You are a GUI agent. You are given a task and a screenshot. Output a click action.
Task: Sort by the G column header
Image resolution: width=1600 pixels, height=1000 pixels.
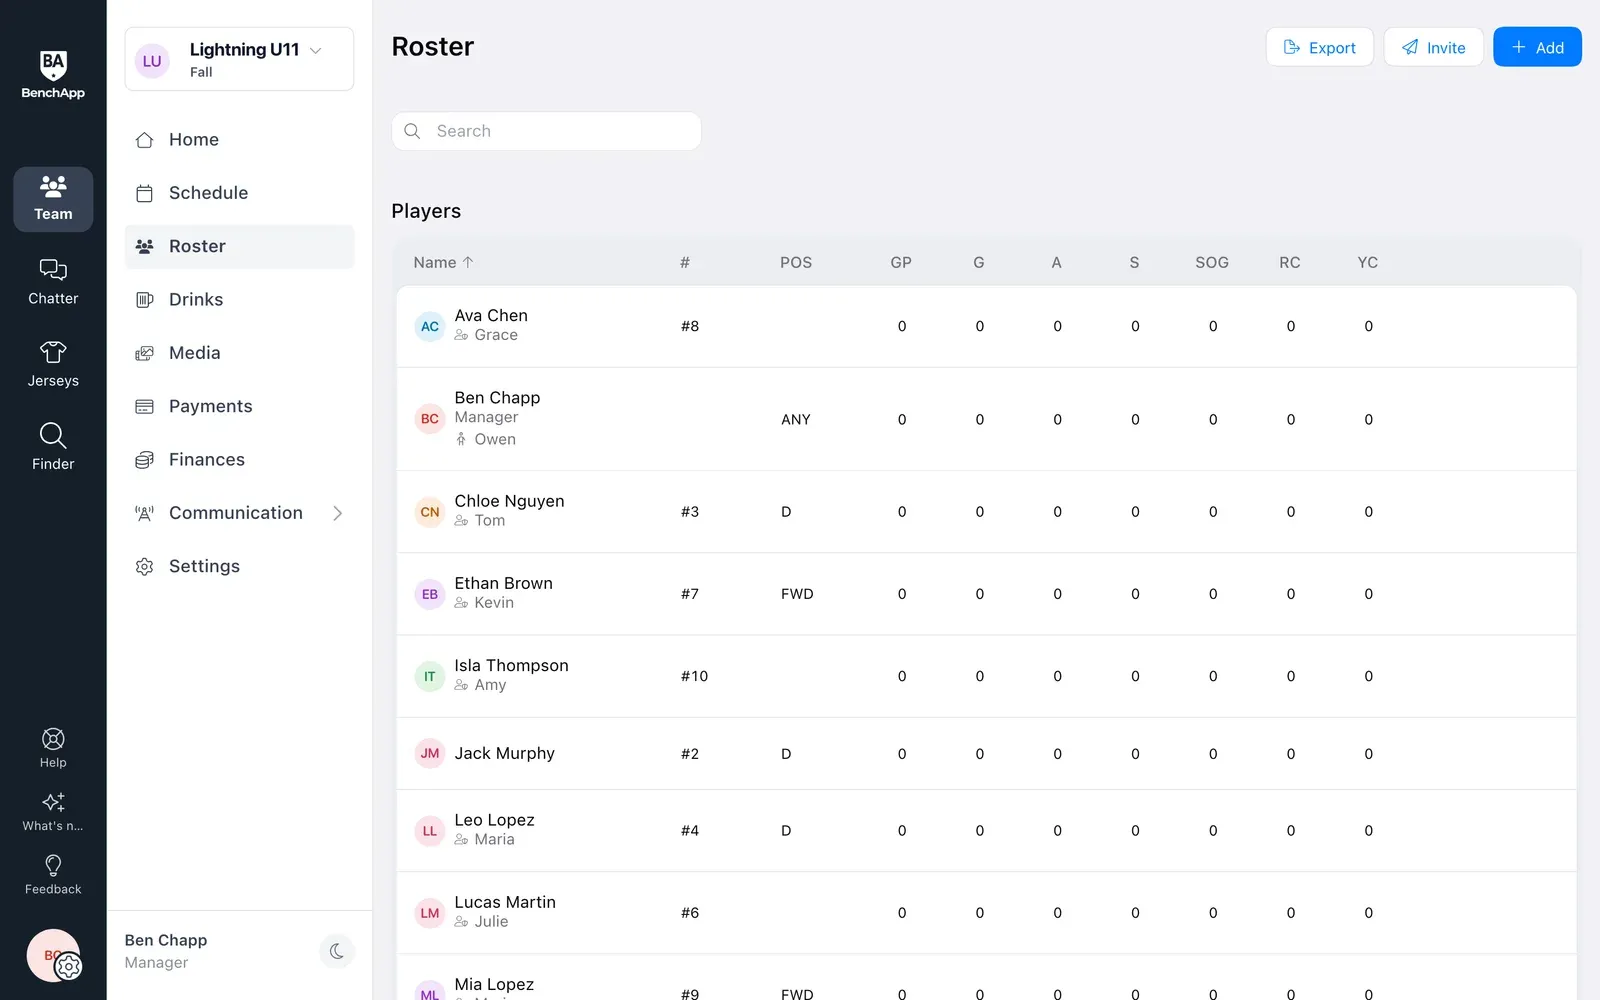979,262
